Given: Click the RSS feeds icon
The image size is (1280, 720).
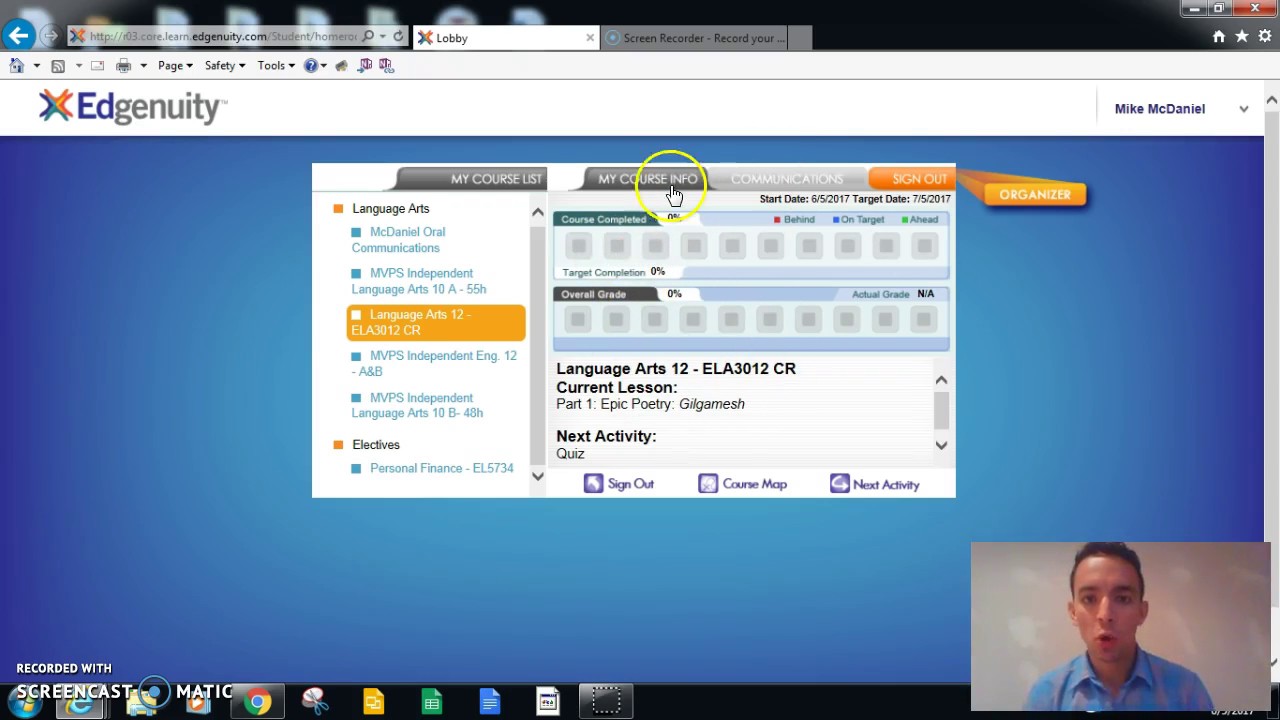Looking at the screenshot, I should pos(58,66).
